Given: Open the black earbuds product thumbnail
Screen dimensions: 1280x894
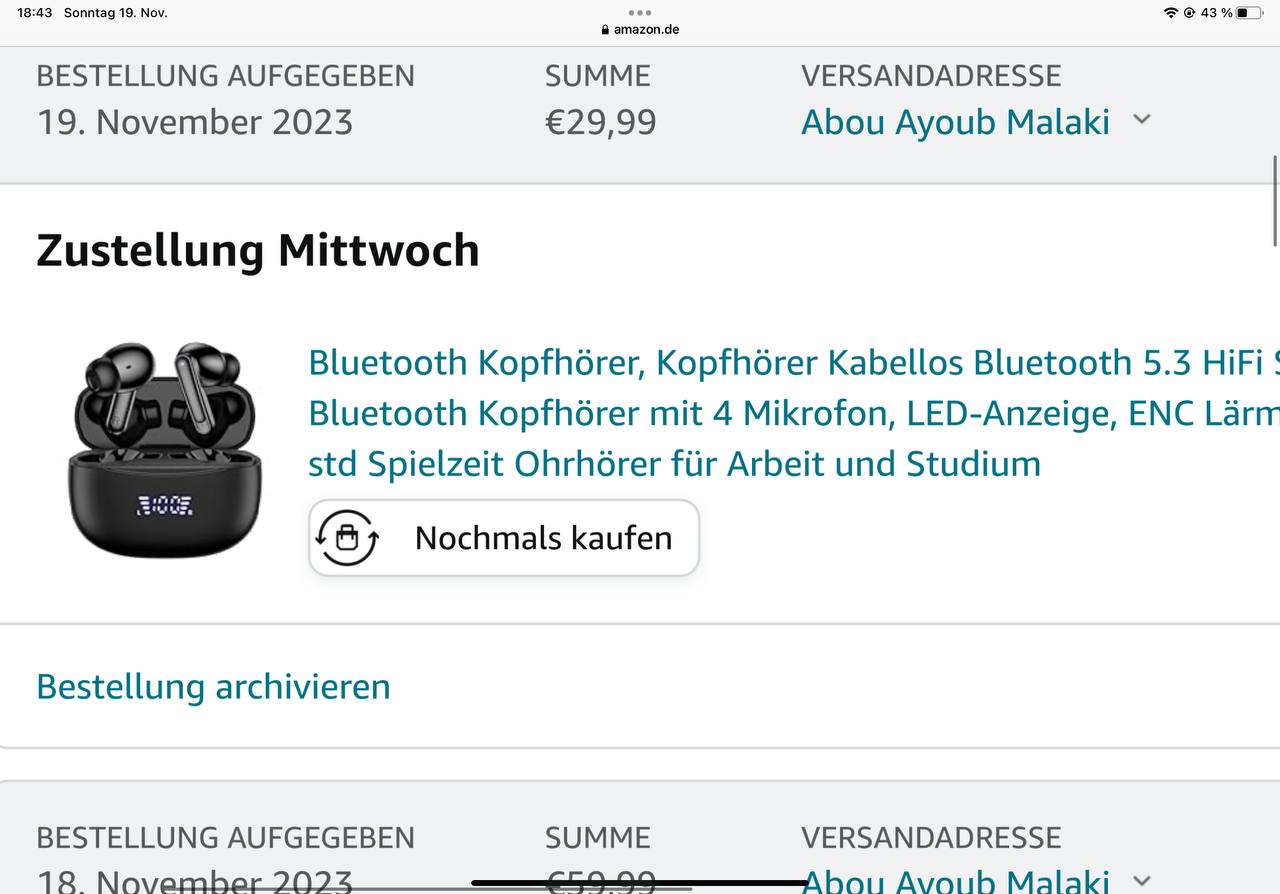Looking at the screenshot, I should click(x=165, y=448).
